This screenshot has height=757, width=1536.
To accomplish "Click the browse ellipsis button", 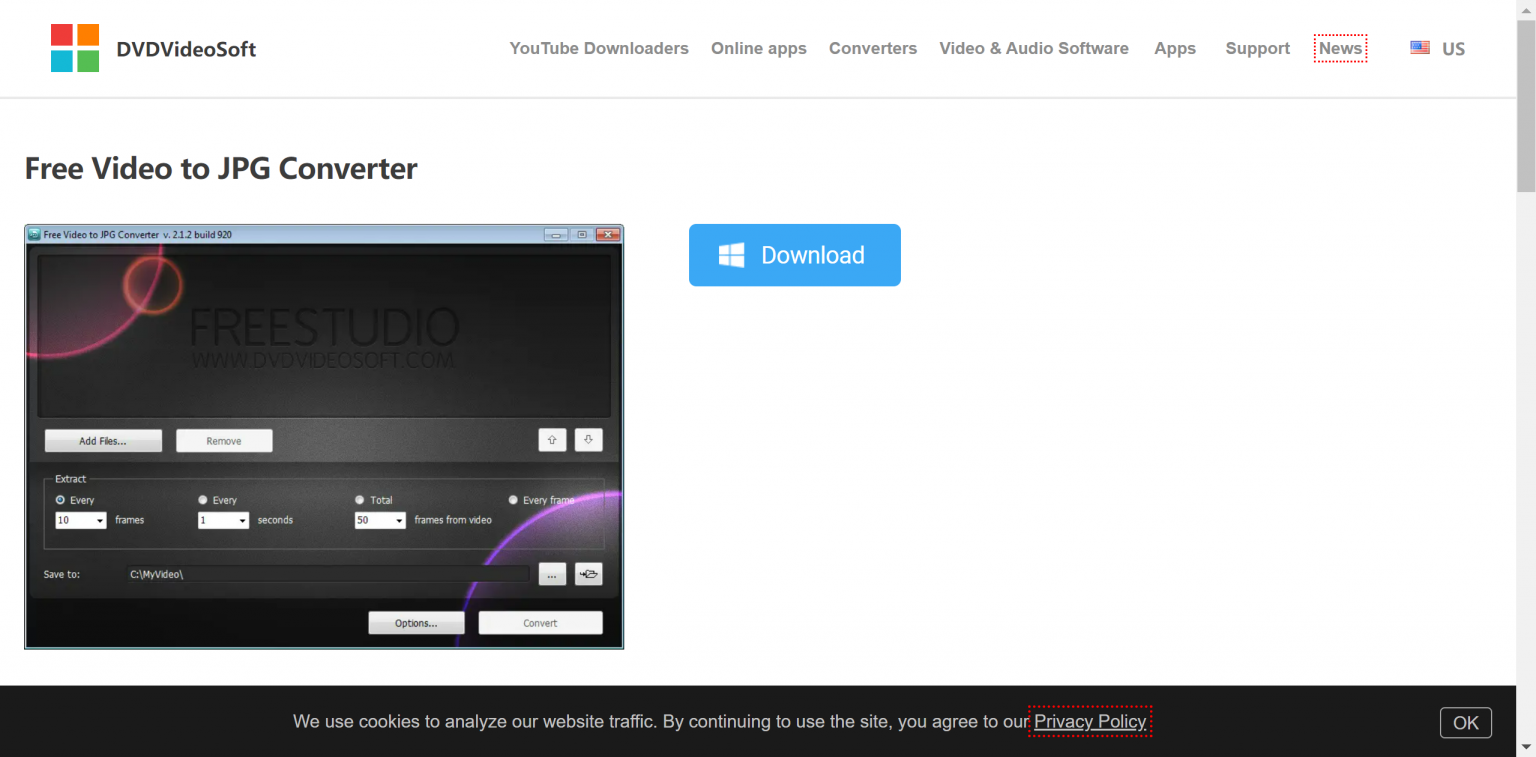I will click(x=552, y=574).
